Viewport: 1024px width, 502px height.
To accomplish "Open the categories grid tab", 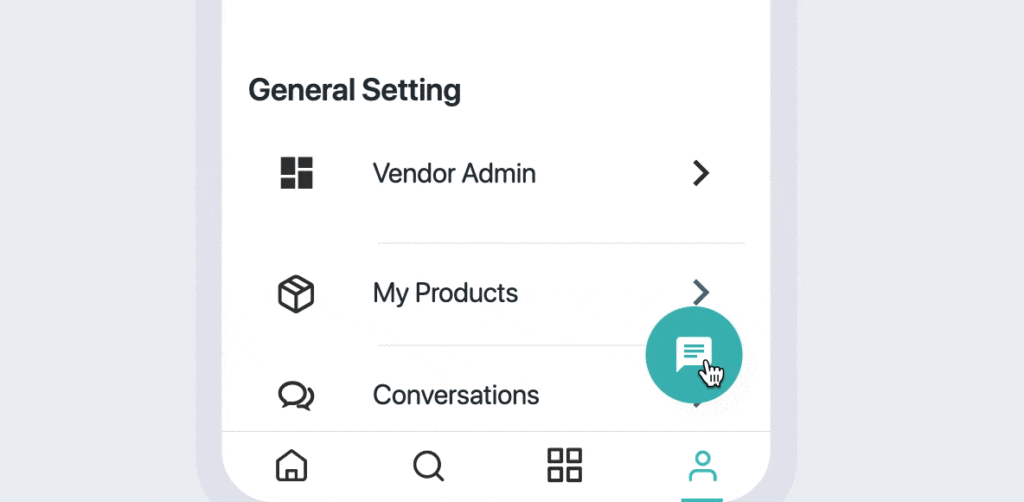I will [x=564, y=465].
